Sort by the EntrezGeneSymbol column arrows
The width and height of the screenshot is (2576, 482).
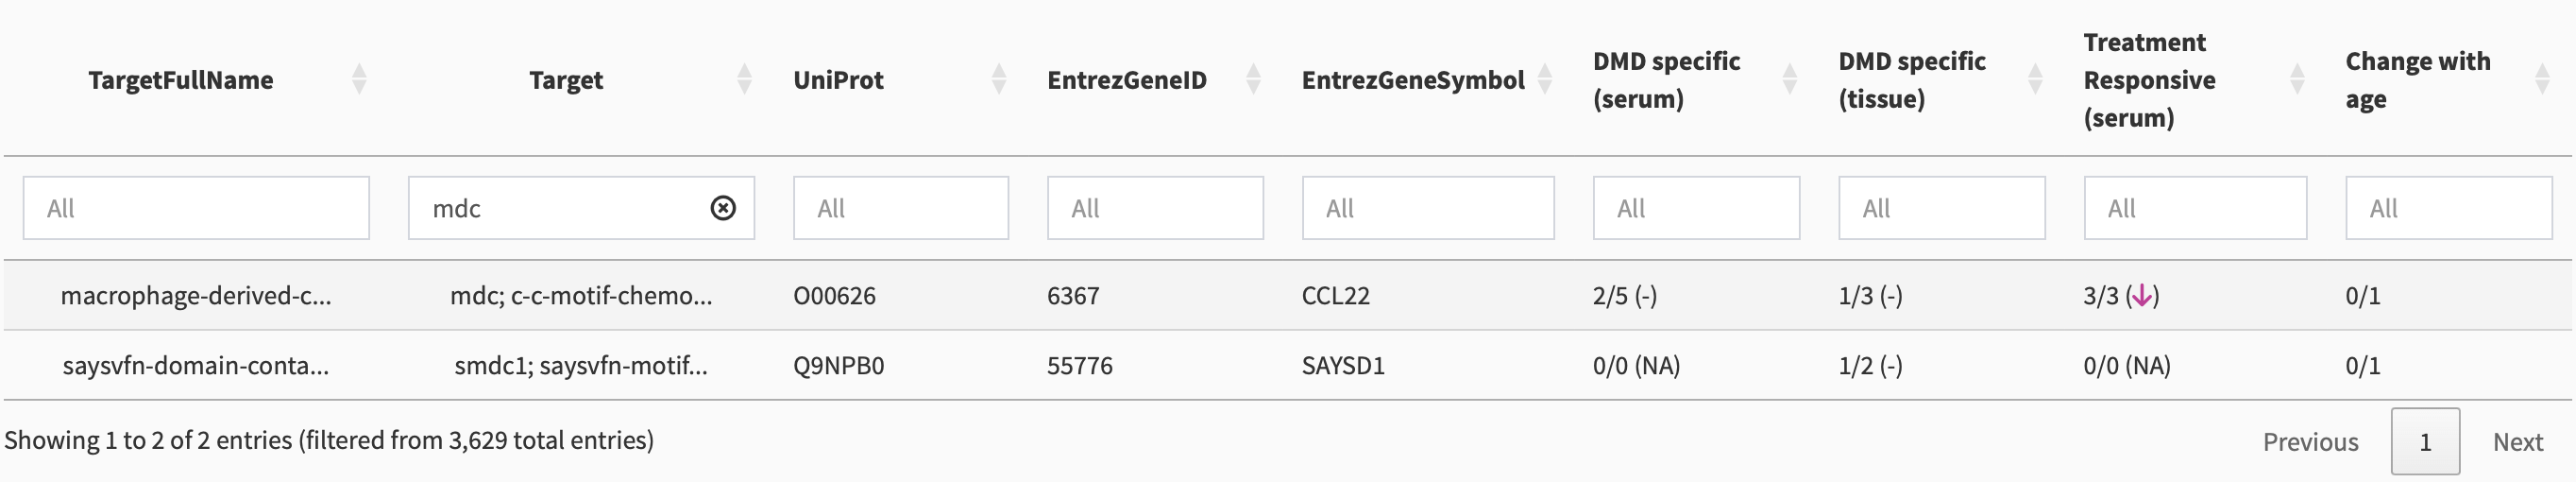coord(1544,79)
